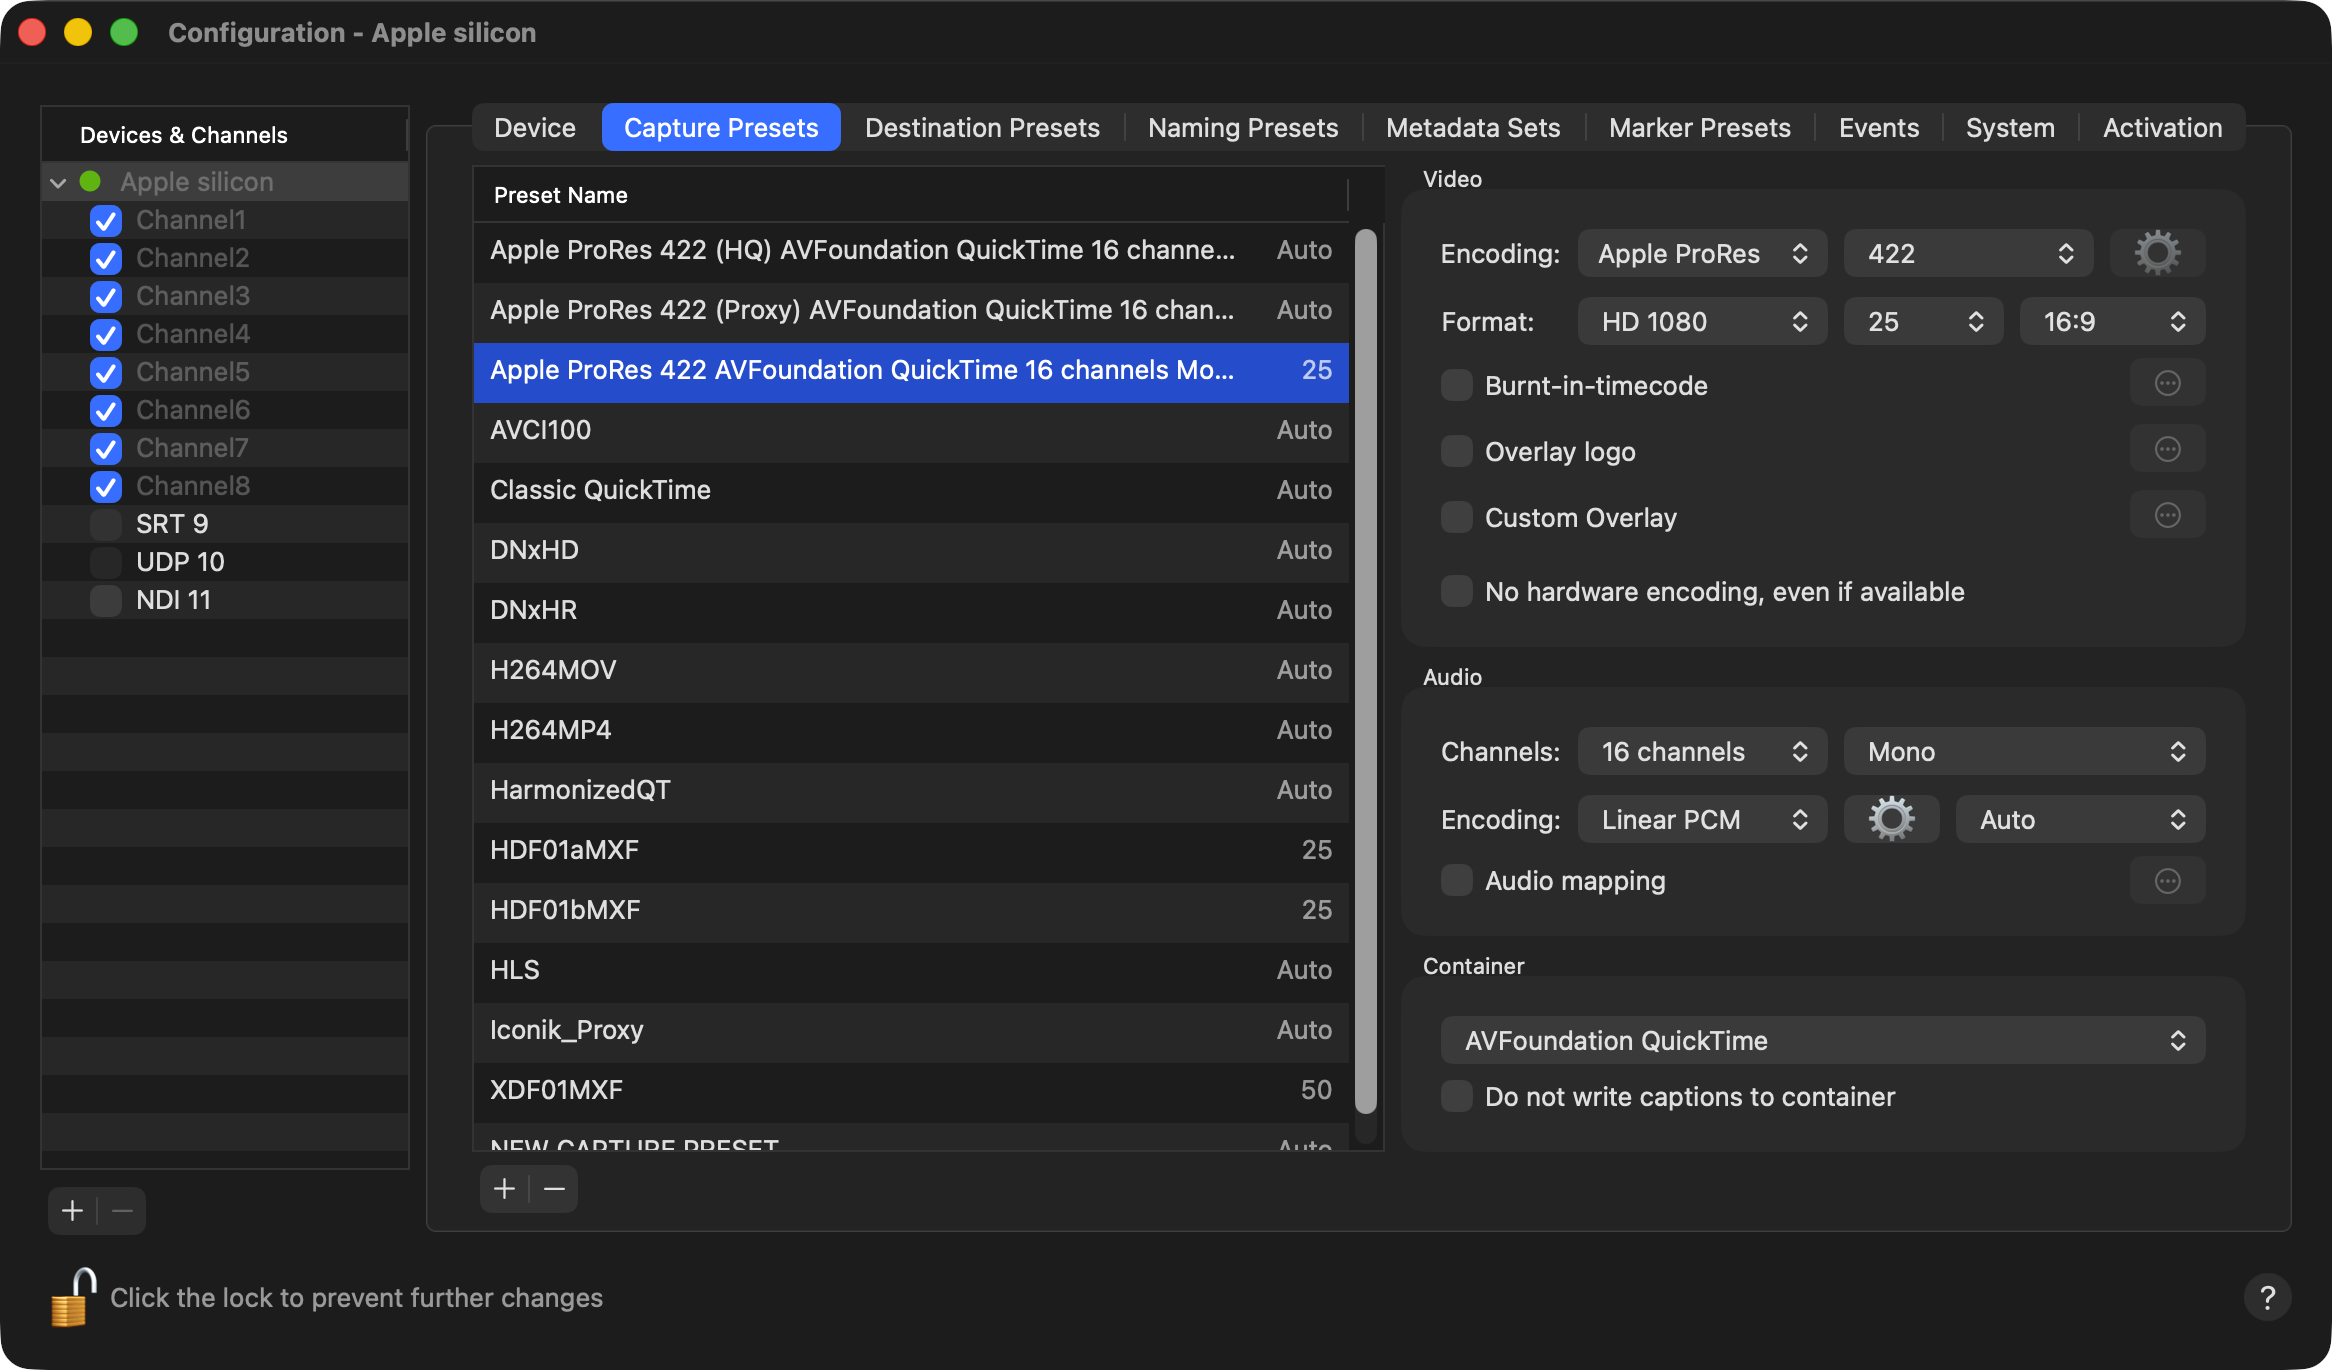Open the Events tab
Image resolution: width=2332 pixels, height=1370 pixels.
tap(1879, 127)
